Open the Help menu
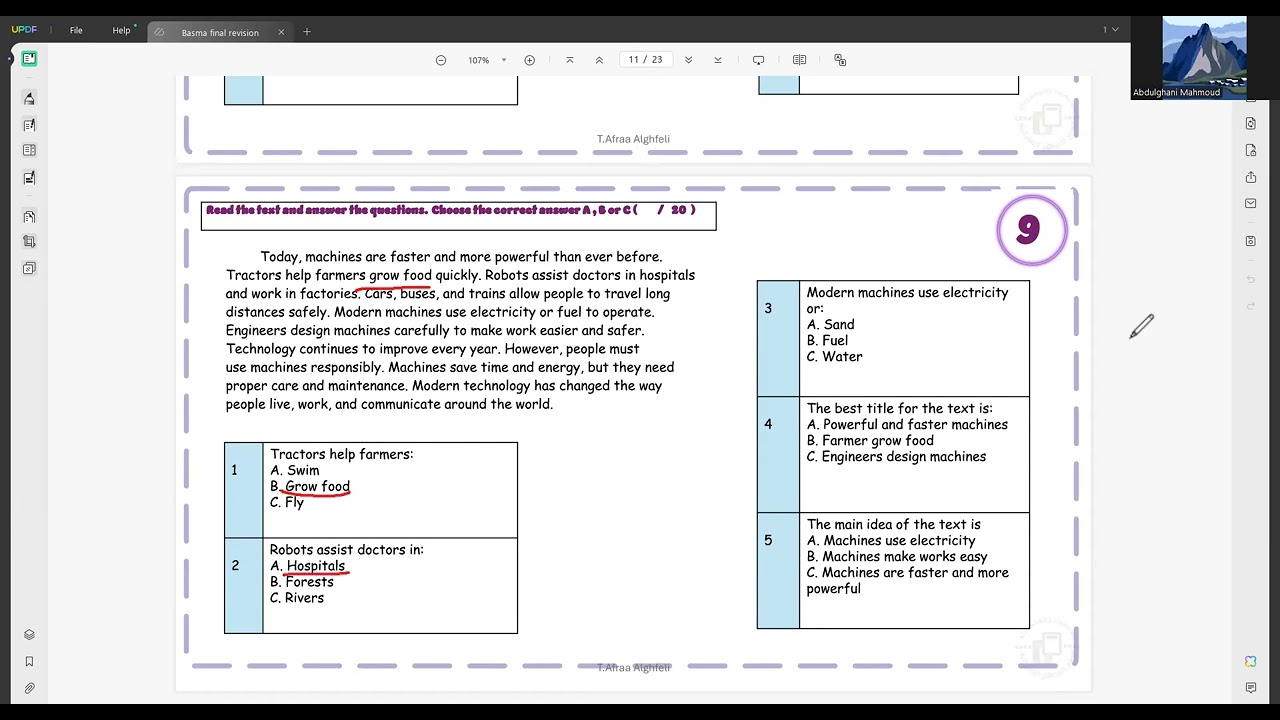The width and height of the screenshot is (1280, 720). (x=121, y=30)
